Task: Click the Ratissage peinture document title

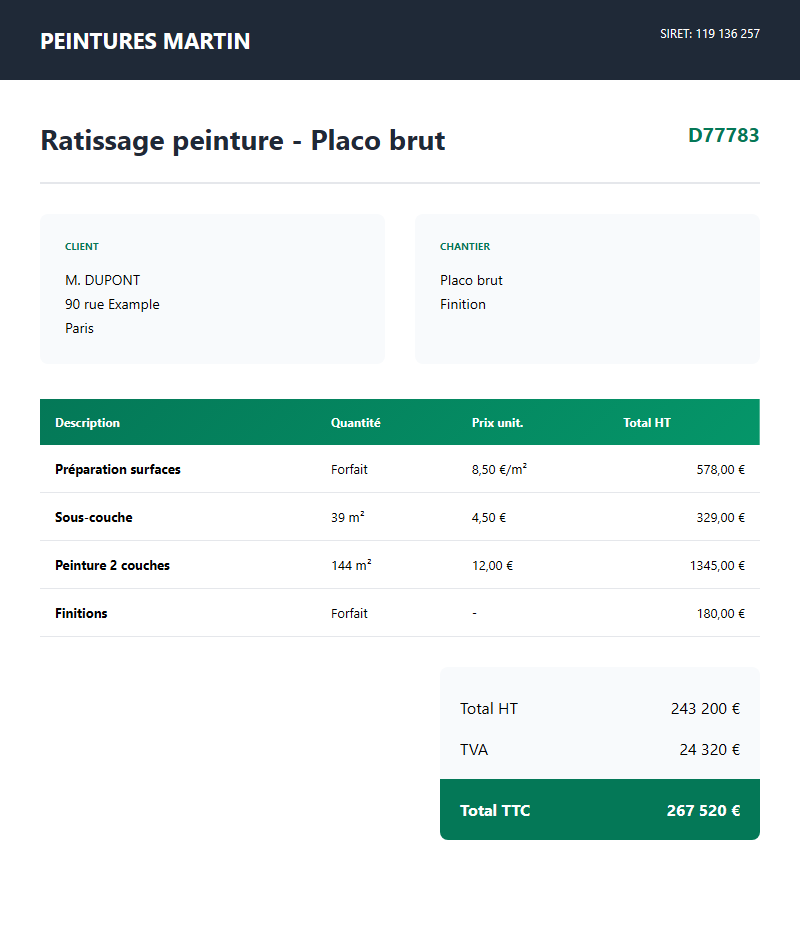Action: point(242,140)
